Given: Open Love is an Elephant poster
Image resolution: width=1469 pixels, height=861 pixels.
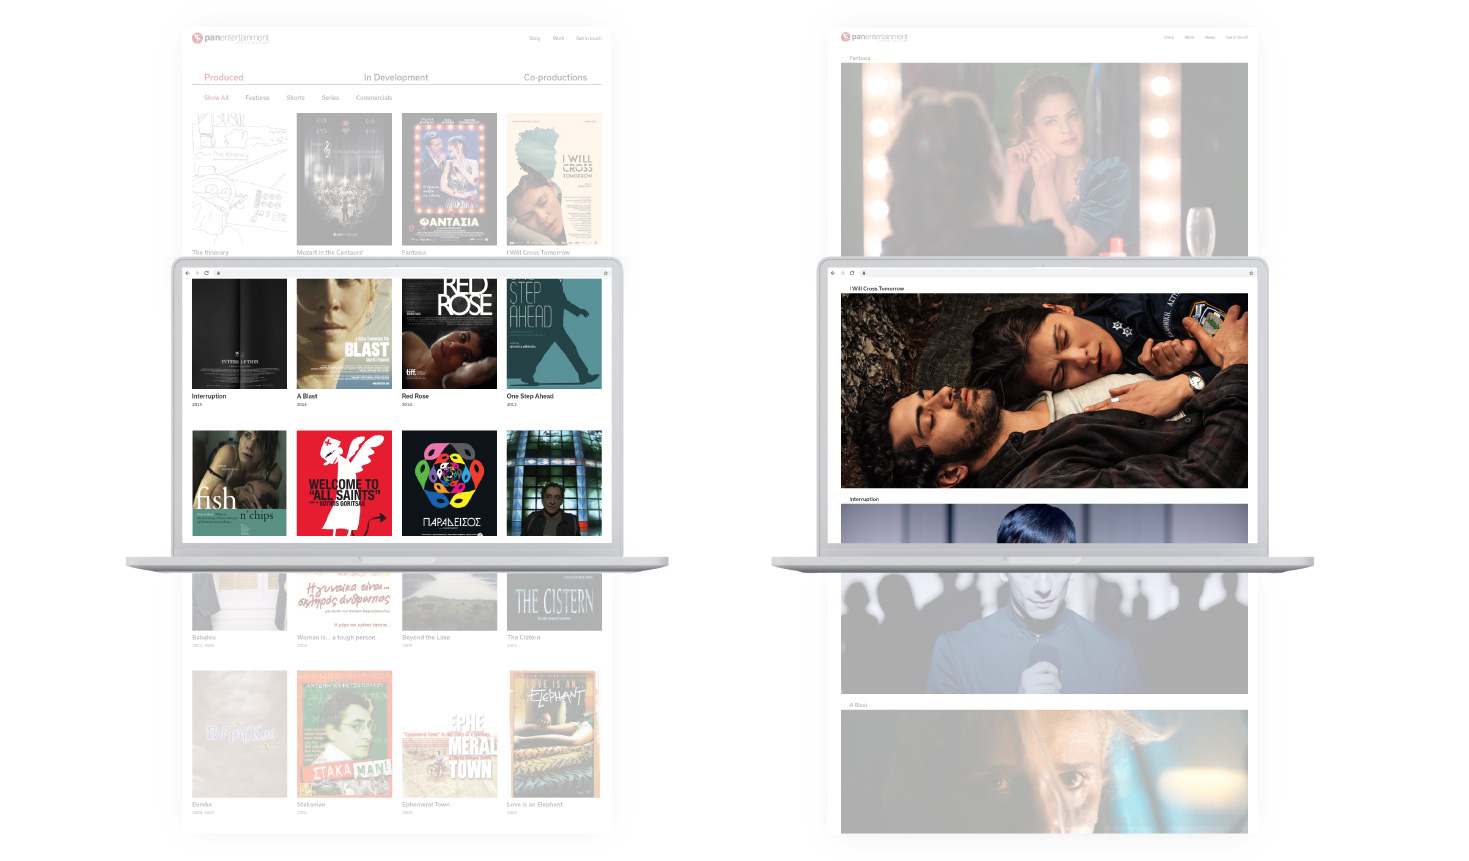Looking at the screenshot, I should tap(554, 734).
